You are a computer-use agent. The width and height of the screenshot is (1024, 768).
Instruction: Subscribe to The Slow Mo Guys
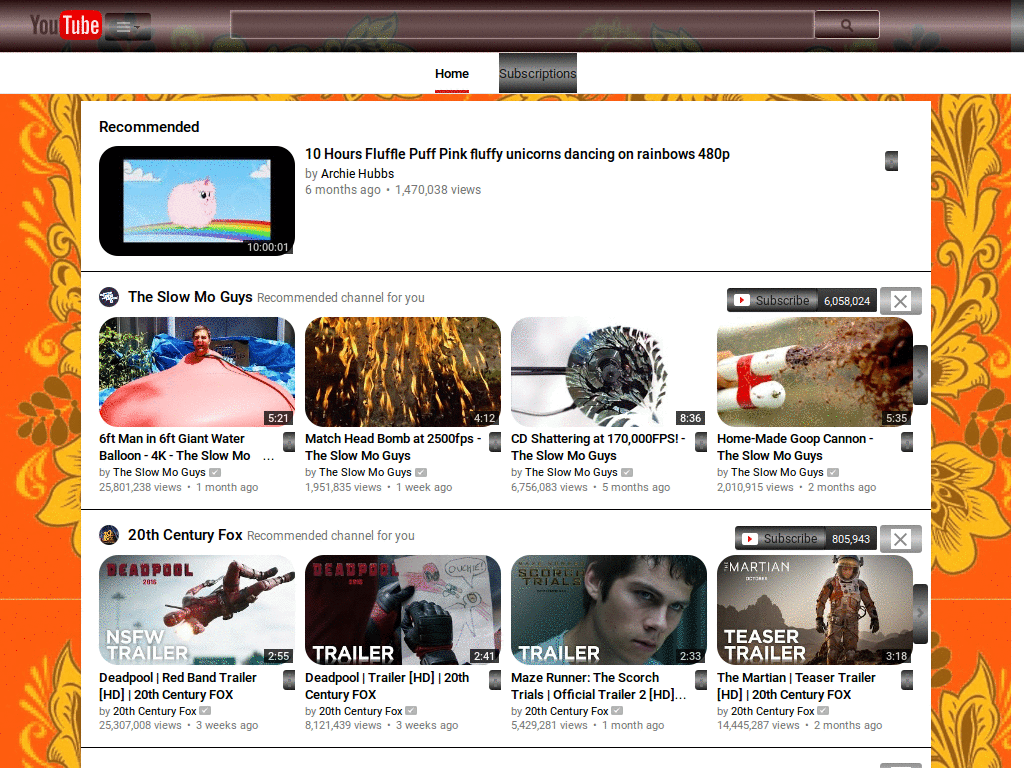(773, 300)
